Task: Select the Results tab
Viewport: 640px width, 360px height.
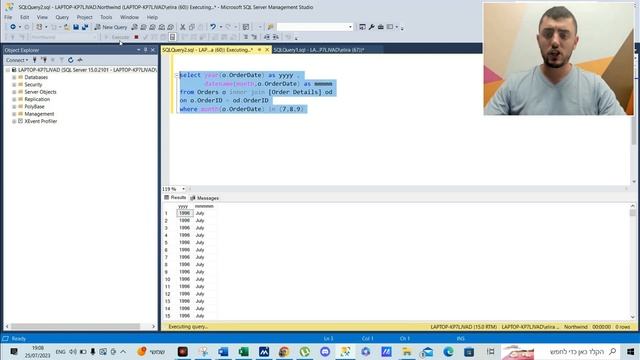Action: pos(175,198)
